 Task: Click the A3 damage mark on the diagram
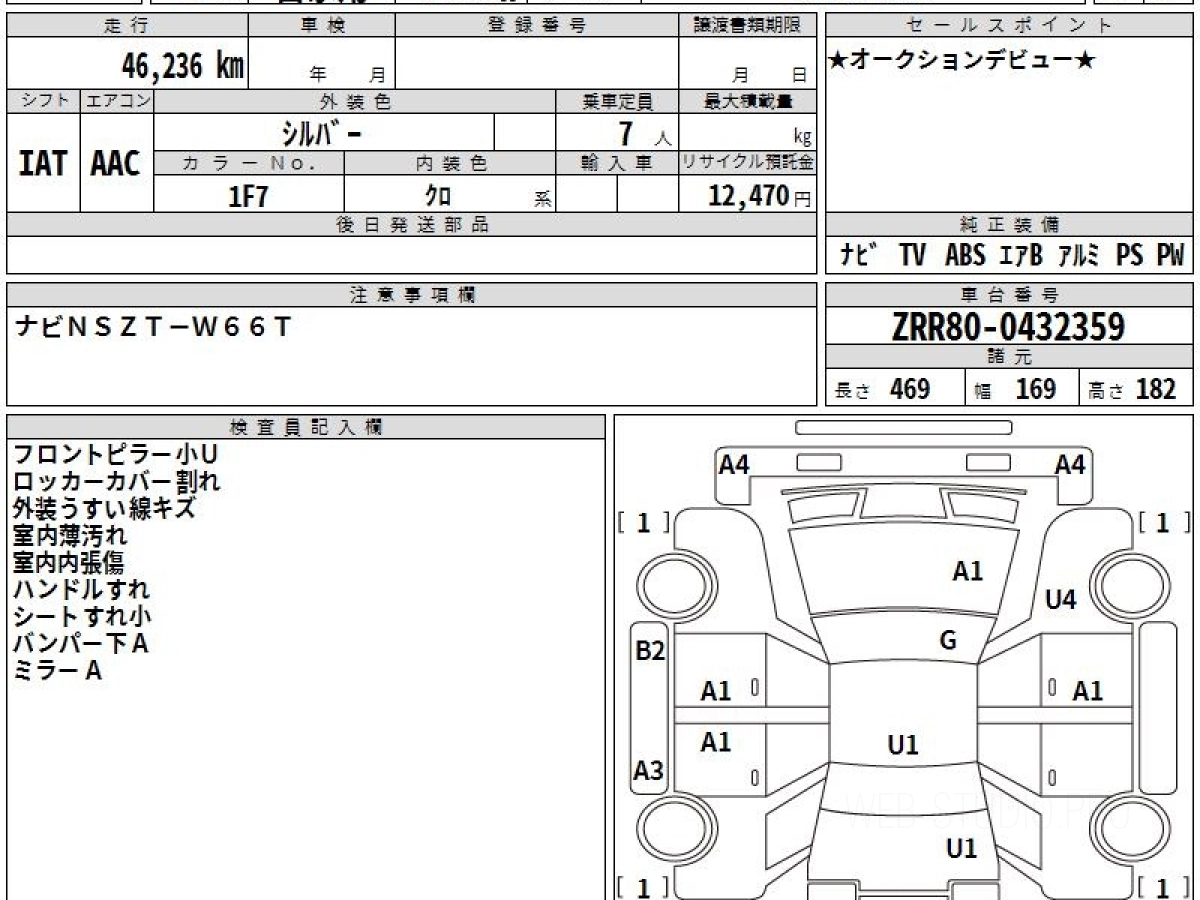(x=649, y=771)
